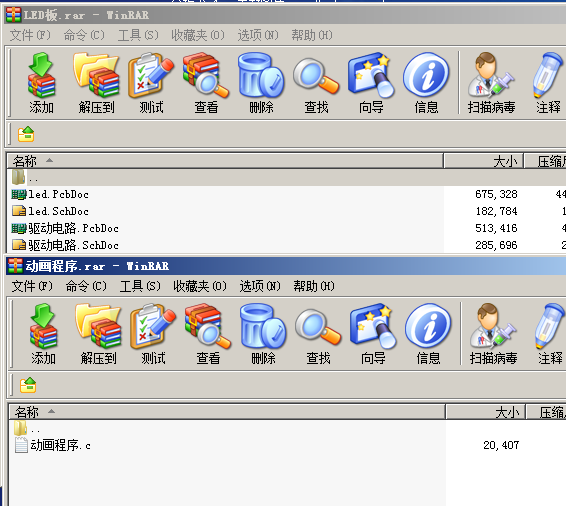The width and height of the screenshot is (566, 506).
Task: Open 收藏夹(O) menu in 动画程序.rar window
Action: tap(200, 286)
